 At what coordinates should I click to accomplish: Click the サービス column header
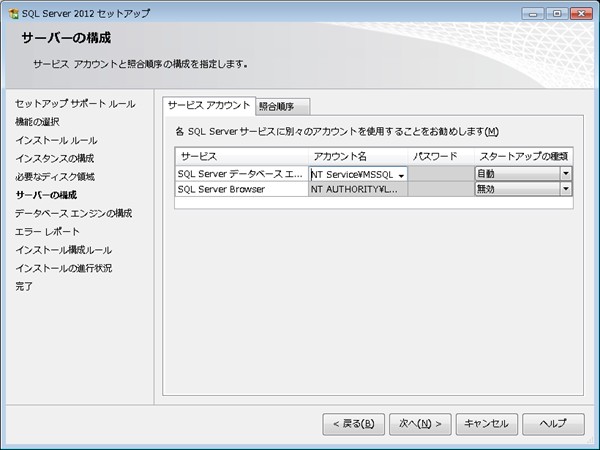(242, 157)
